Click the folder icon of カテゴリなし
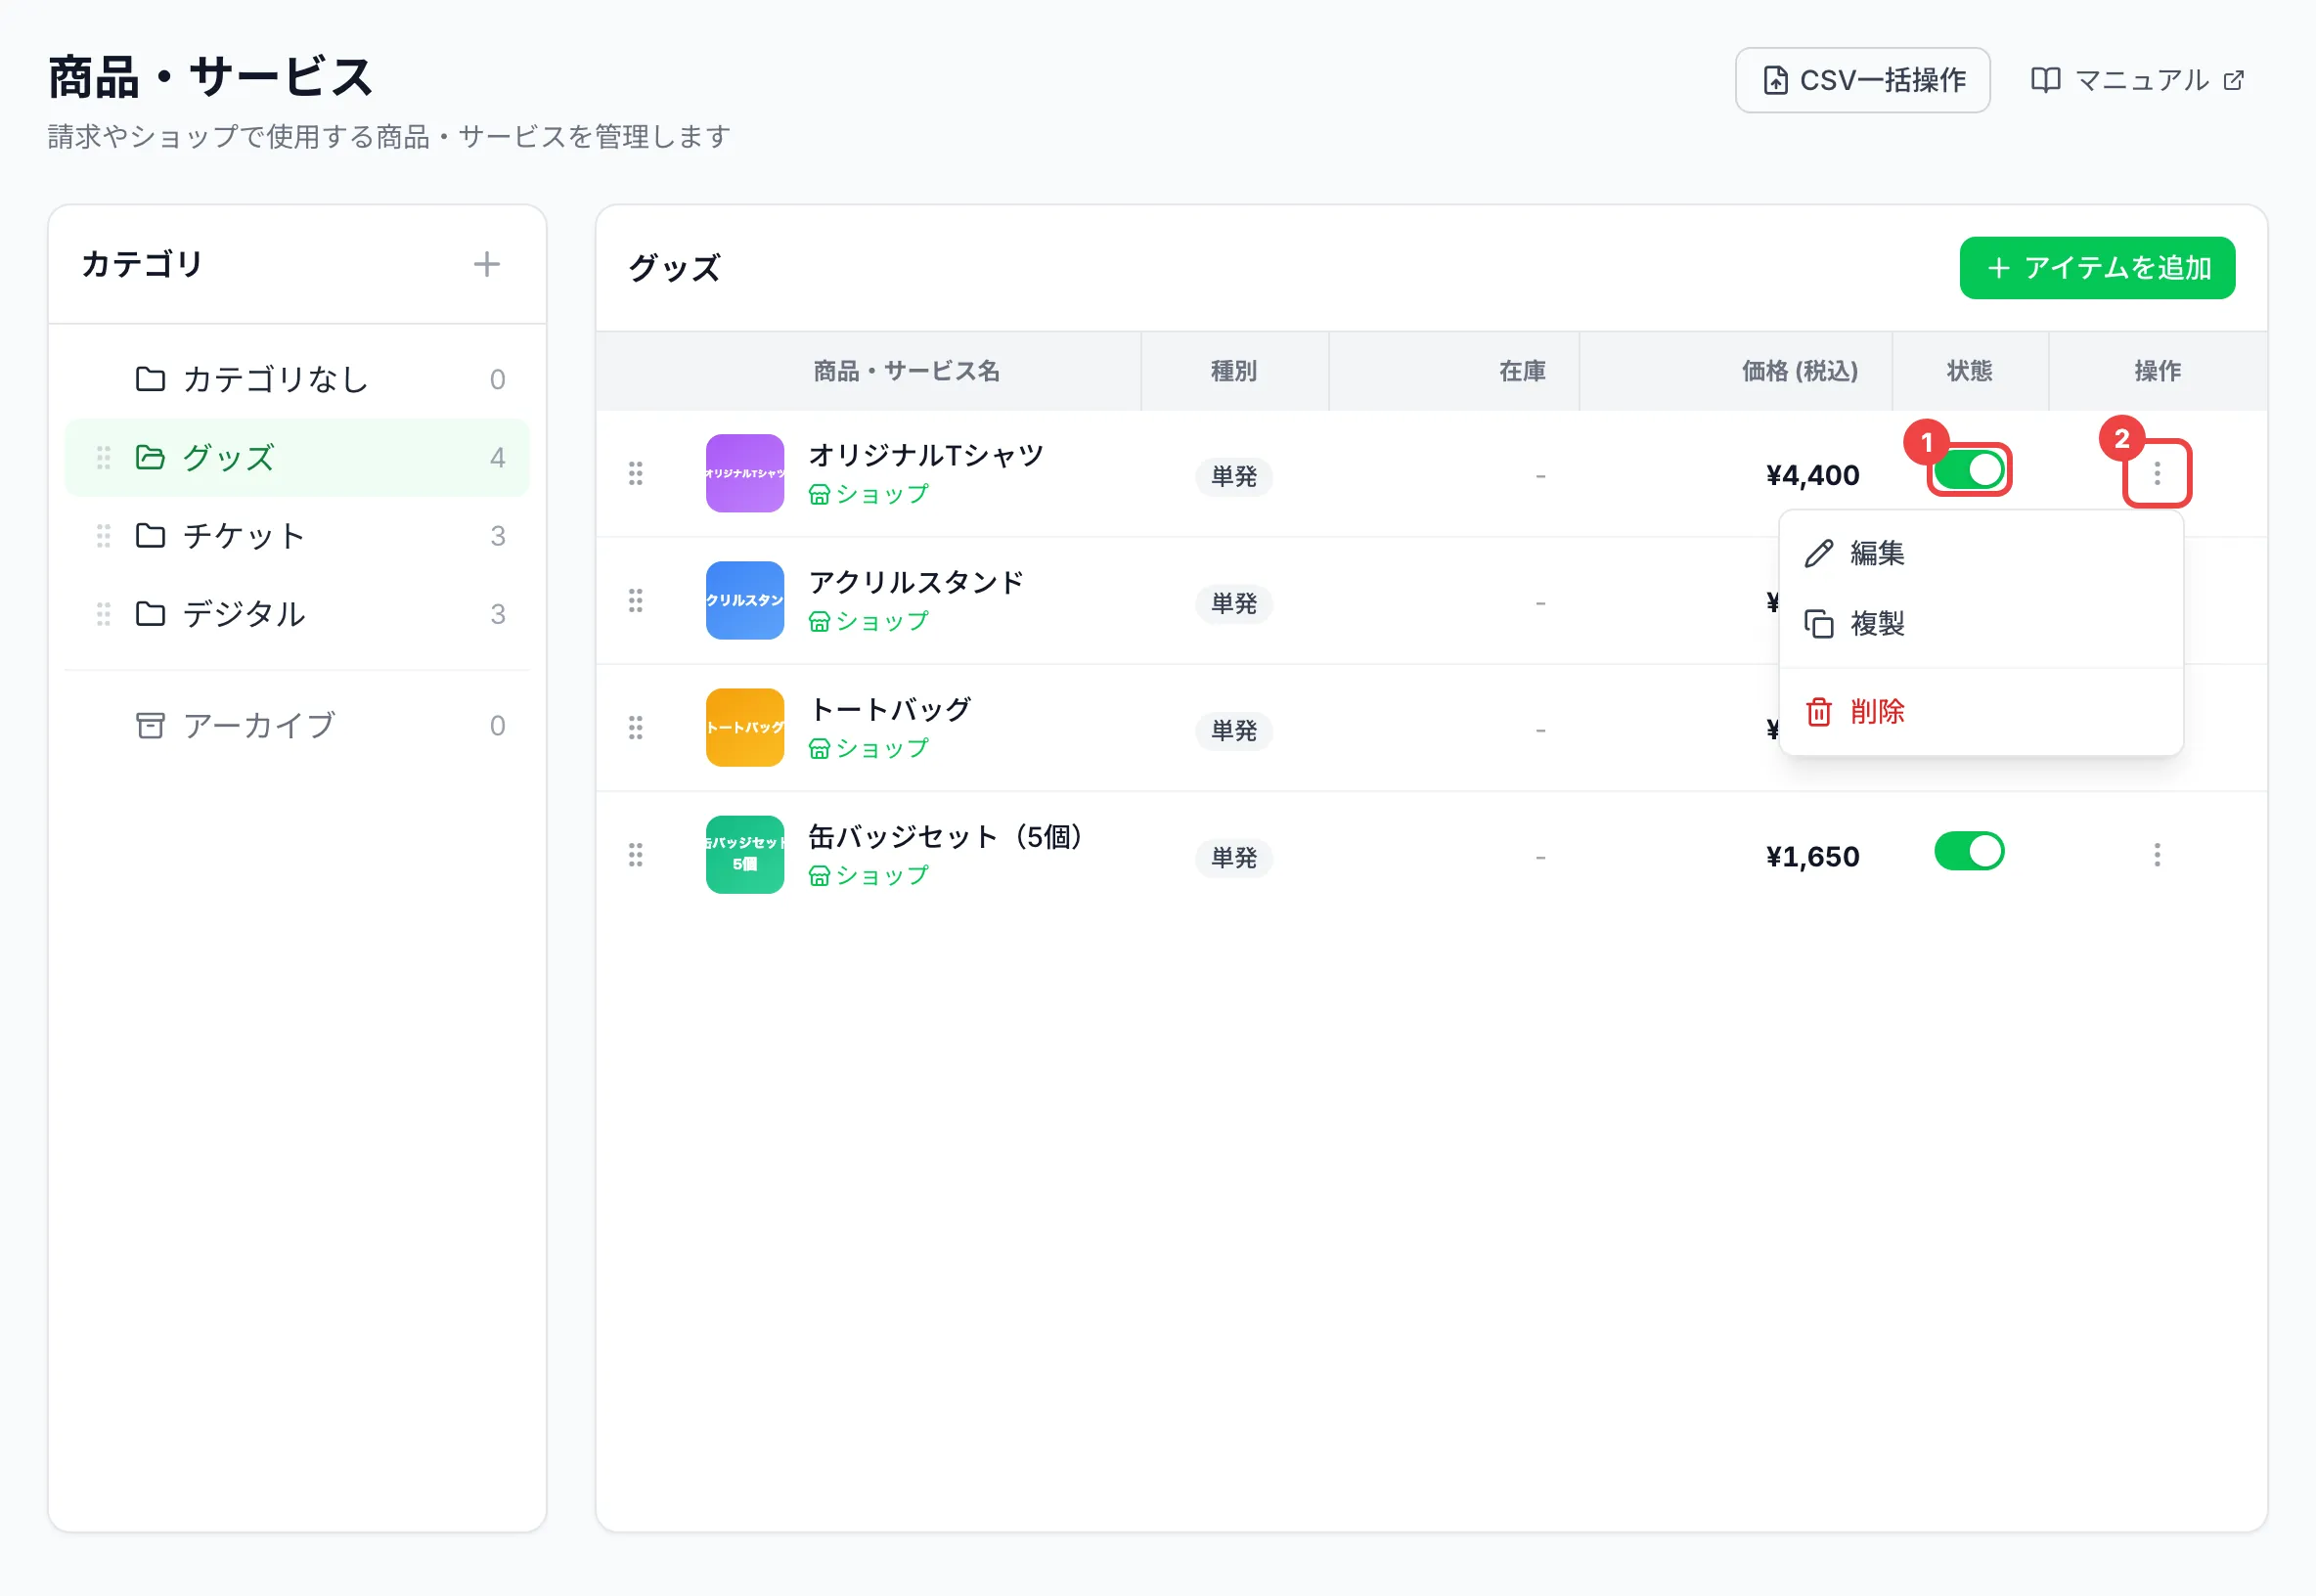 click(150, 379)
